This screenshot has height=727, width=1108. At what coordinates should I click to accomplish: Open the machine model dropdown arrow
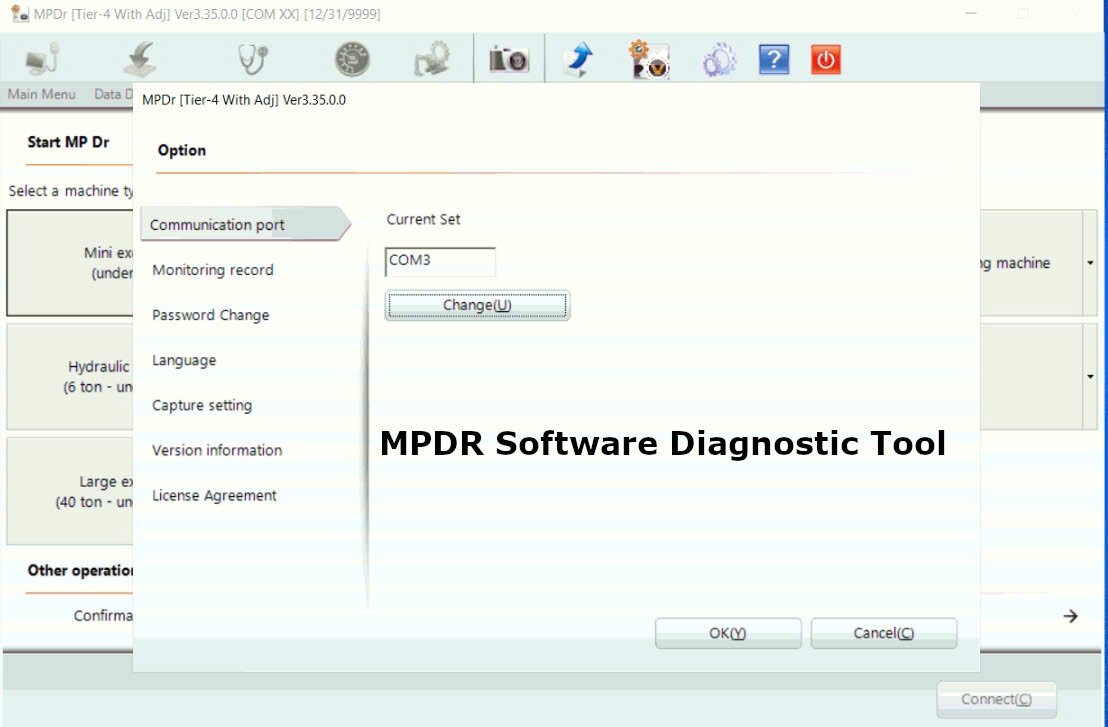pos(1090,263)
